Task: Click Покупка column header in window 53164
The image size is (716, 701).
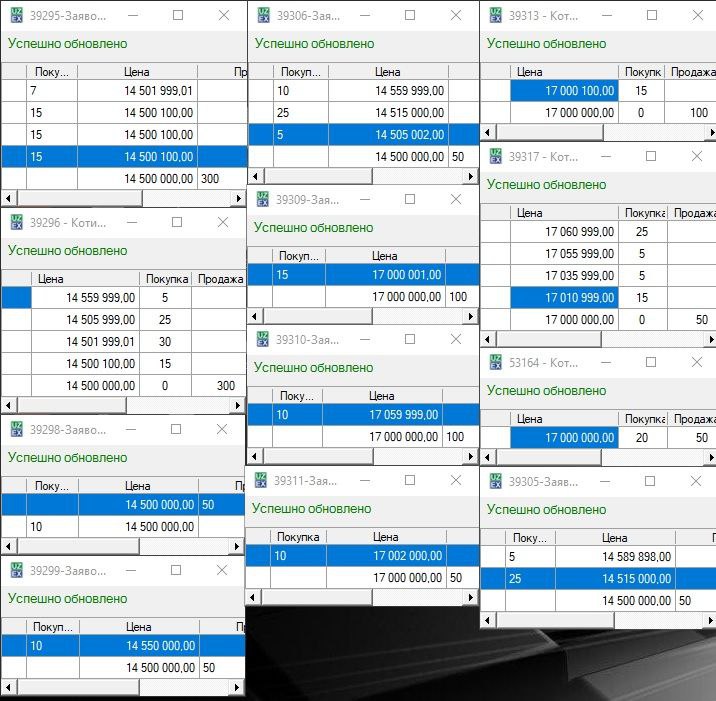Action: click(x=643, y=419)
